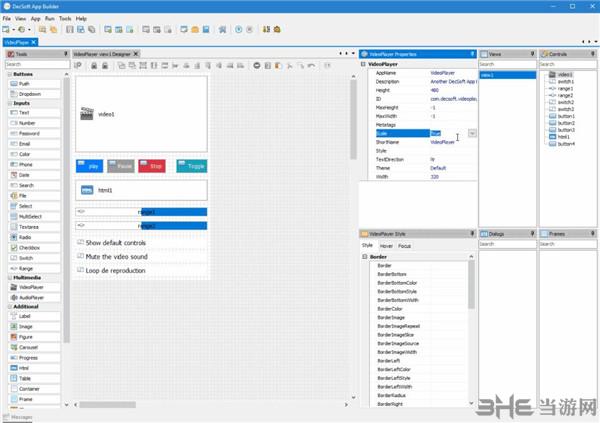This screenshot has height=423, width=600.
Task: Click the Tools panel search field
Action: click(x=37, y=64)
